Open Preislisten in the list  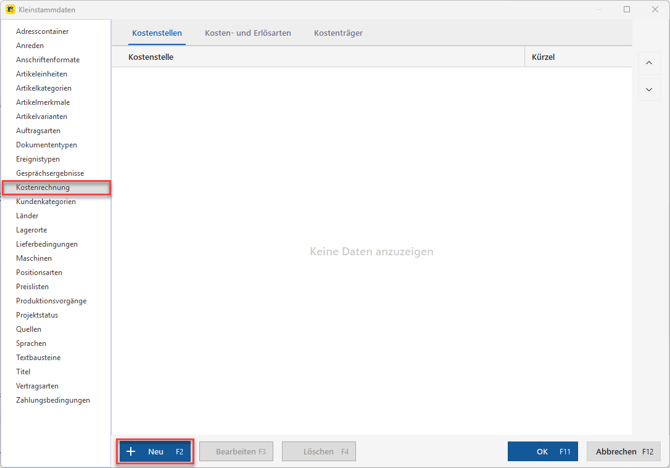click(x=32, y=286)
